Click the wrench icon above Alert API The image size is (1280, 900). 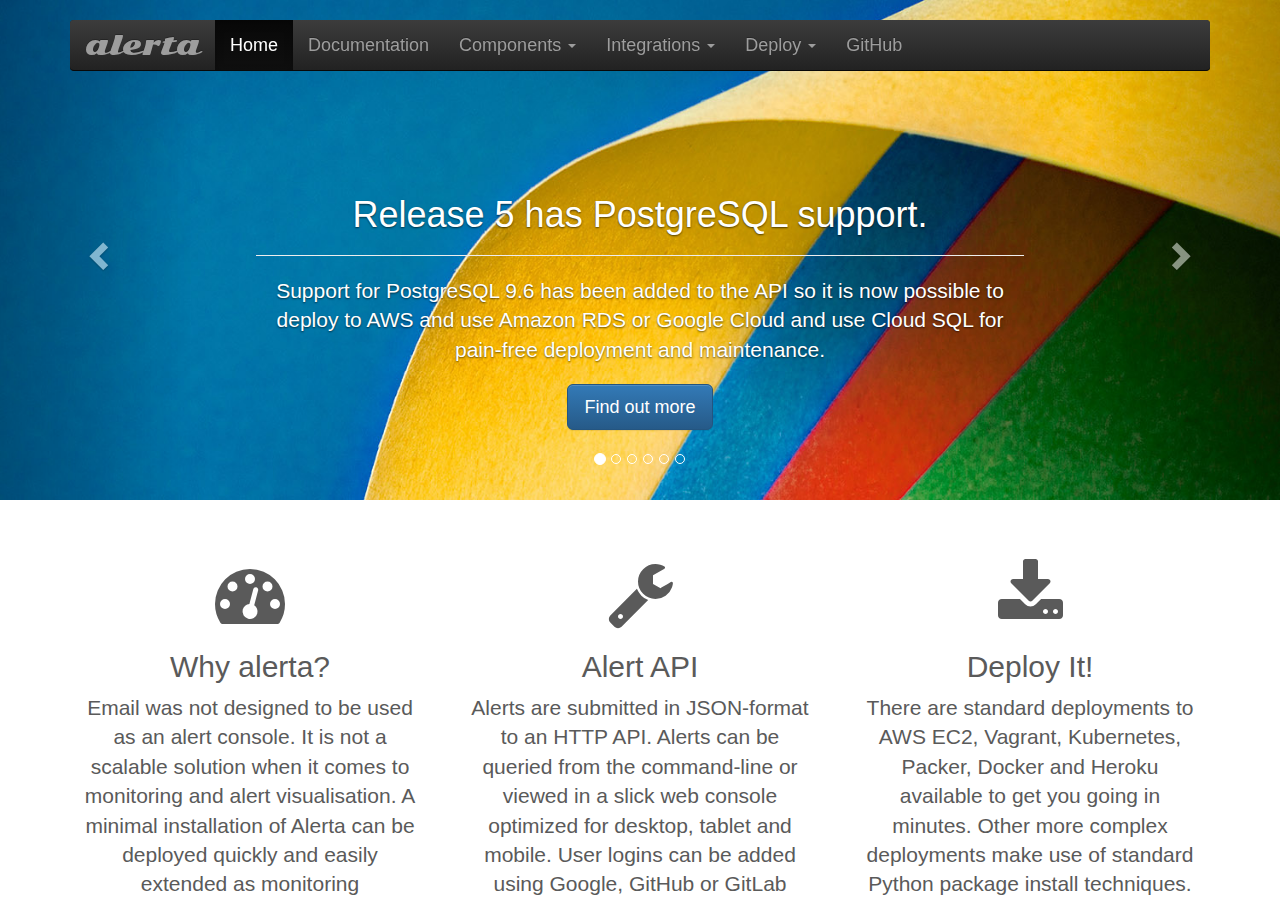coord(640,596)
